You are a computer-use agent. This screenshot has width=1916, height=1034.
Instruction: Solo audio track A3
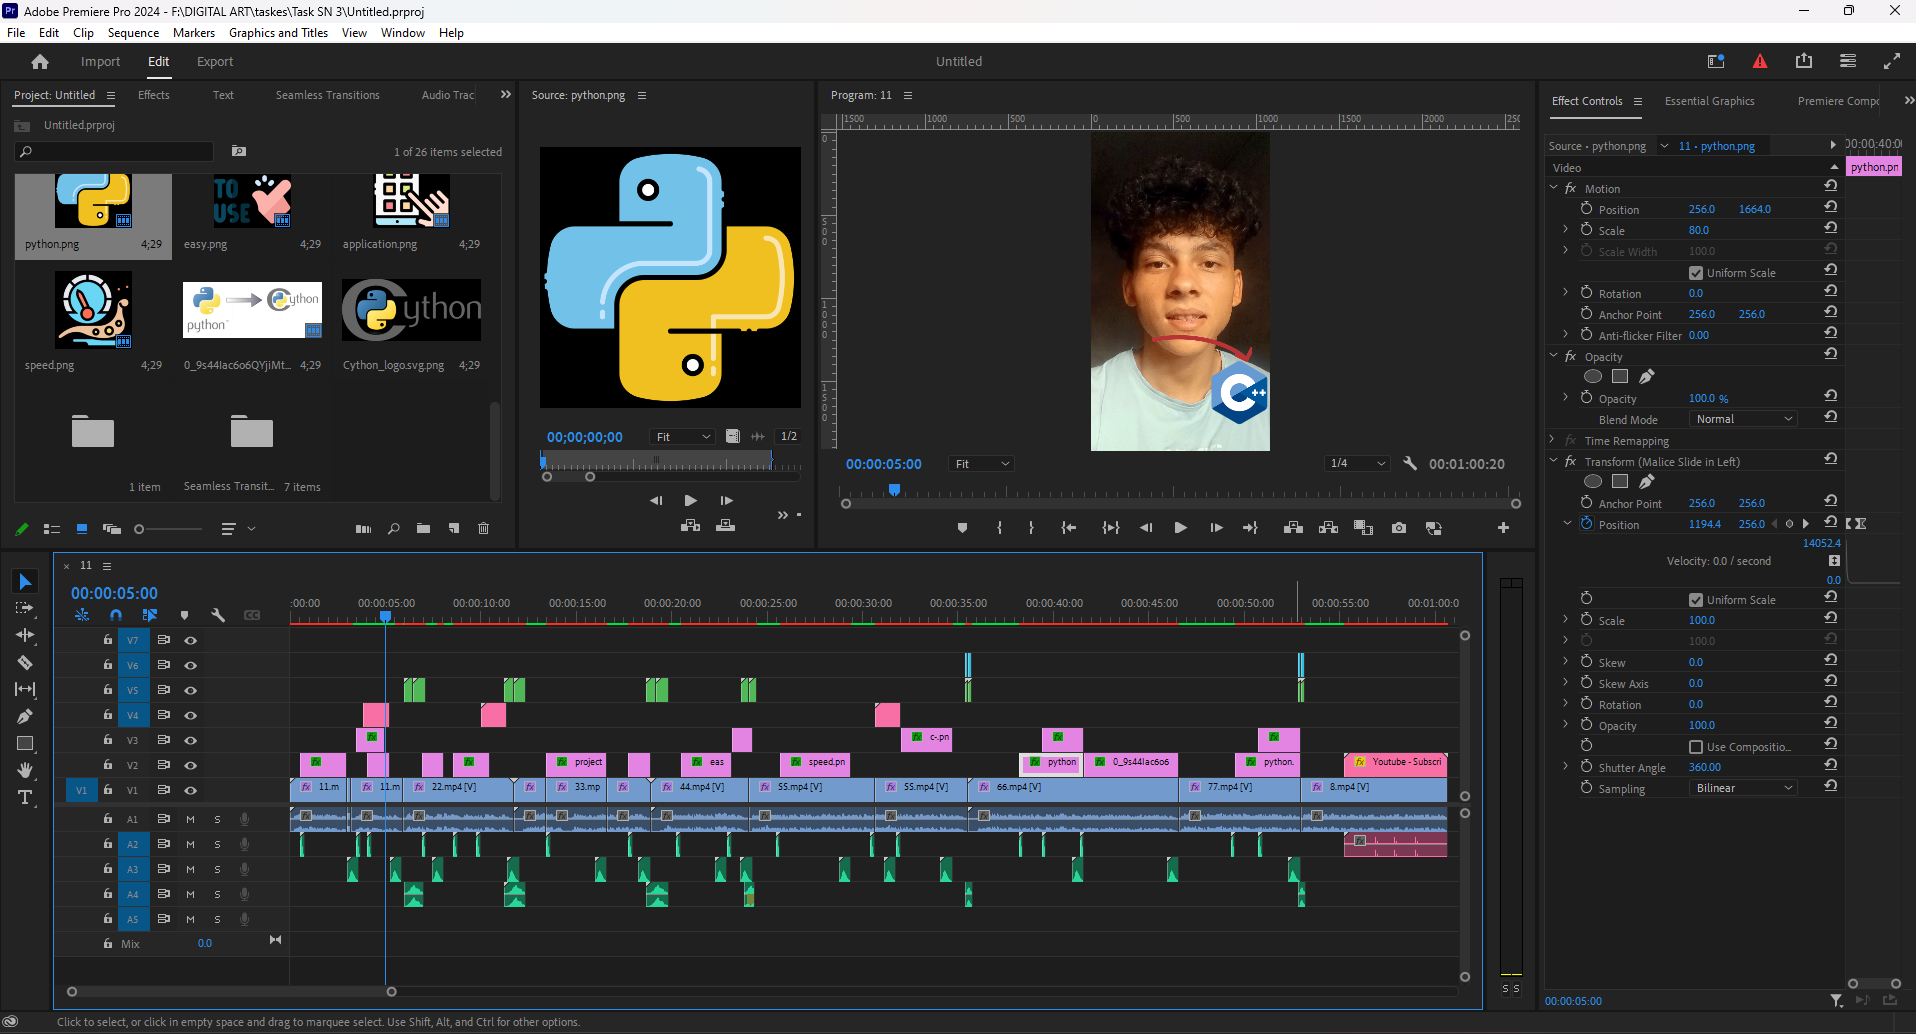point(217,869)
